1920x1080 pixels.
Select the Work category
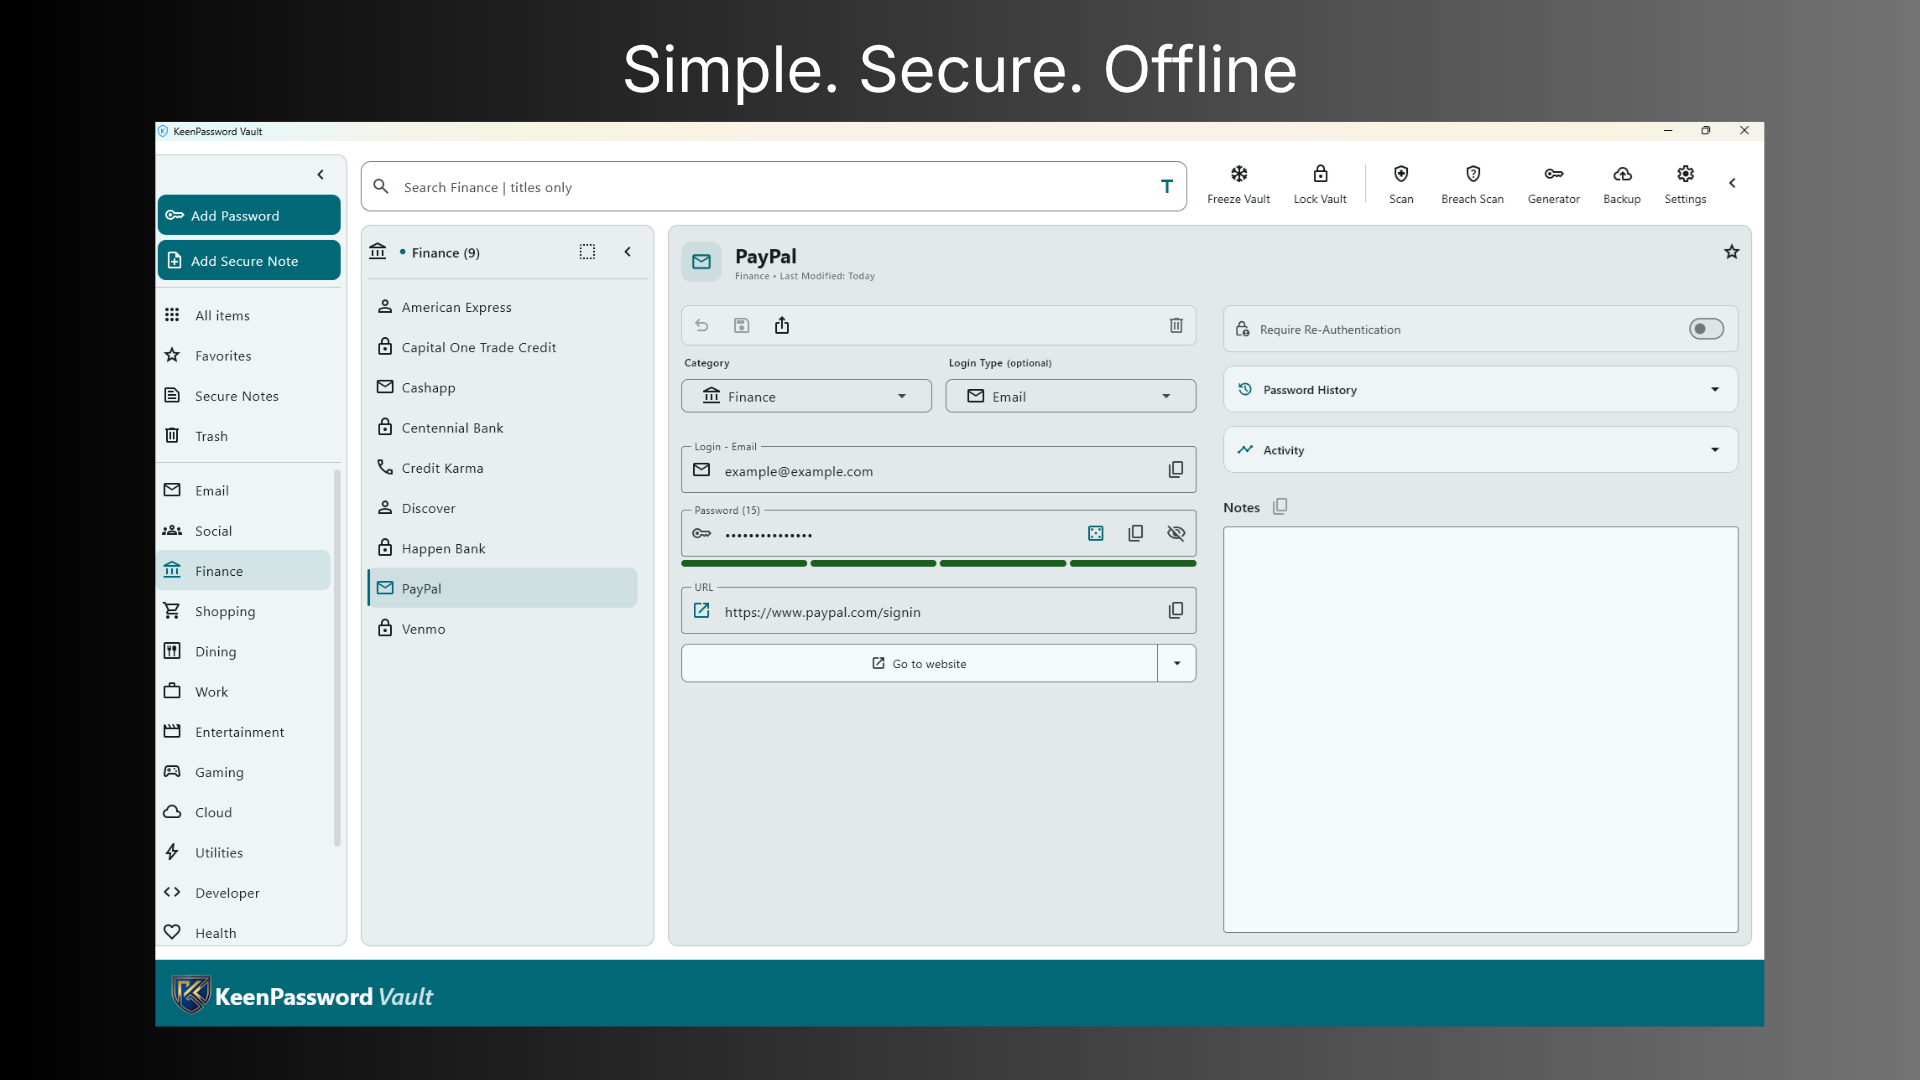[244, 691]
